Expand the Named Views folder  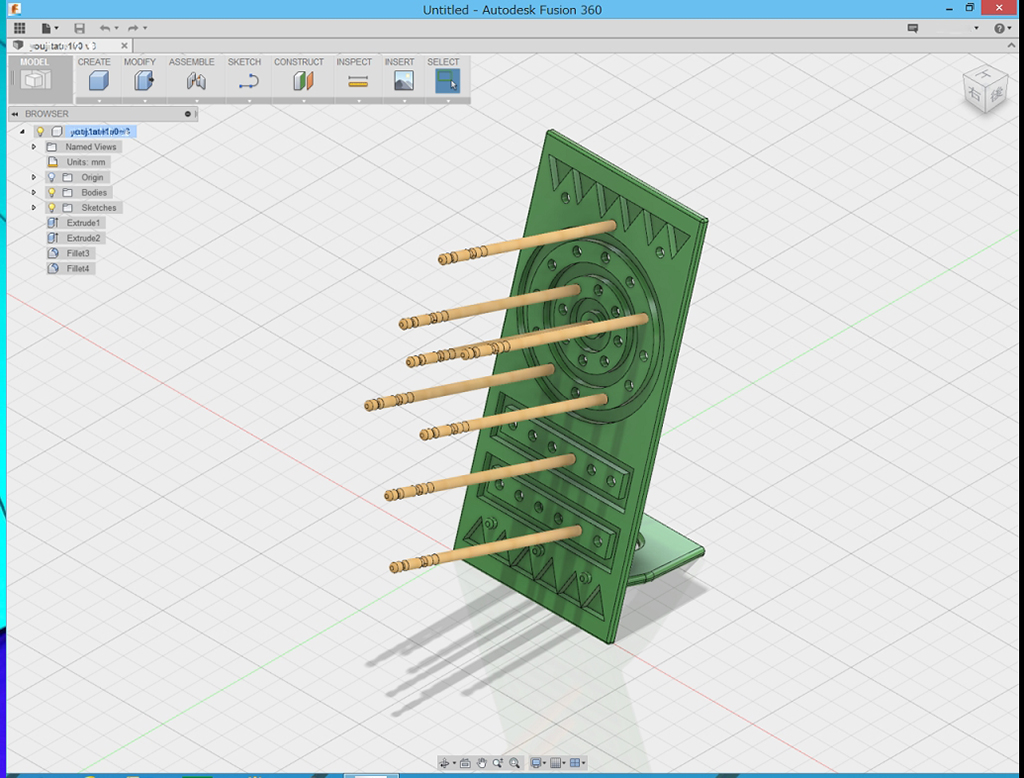[x=34, y=147]
